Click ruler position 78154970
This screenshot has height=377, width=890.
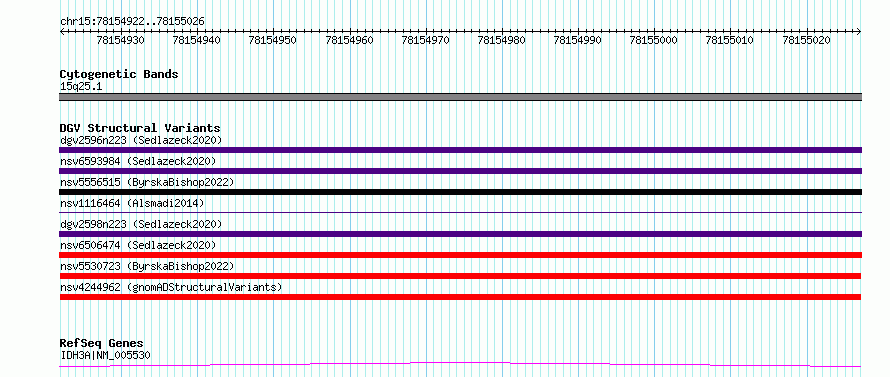[x=426, y=40]
